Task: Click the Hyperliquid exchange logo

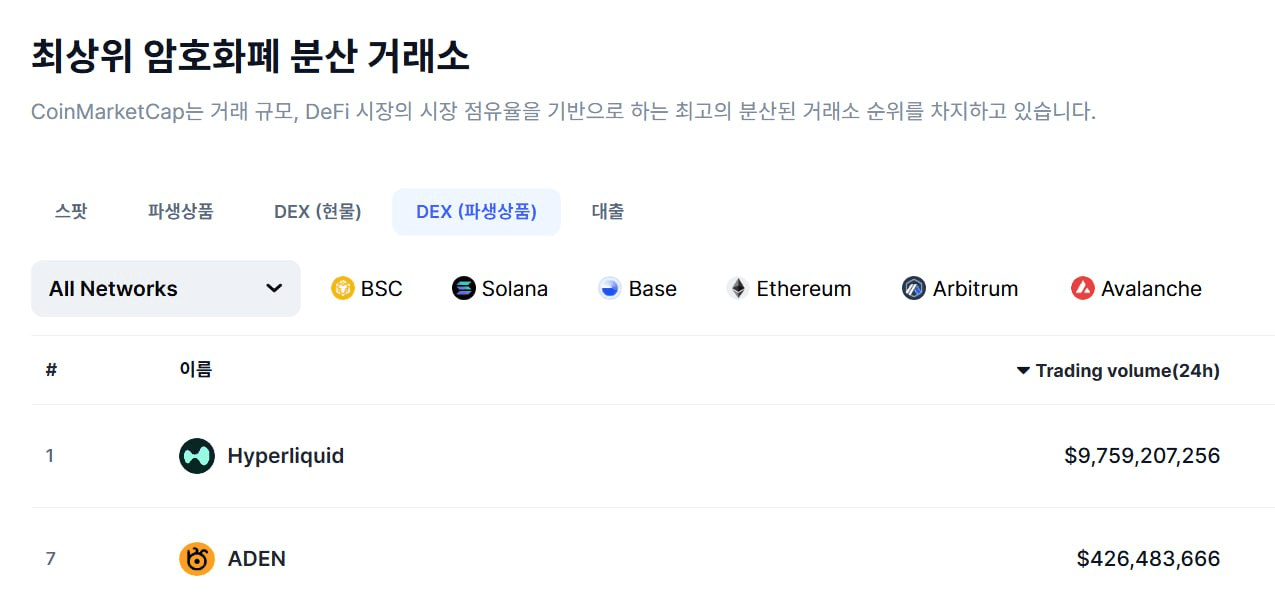Action: pyautogui.click(x=197, y=456)
